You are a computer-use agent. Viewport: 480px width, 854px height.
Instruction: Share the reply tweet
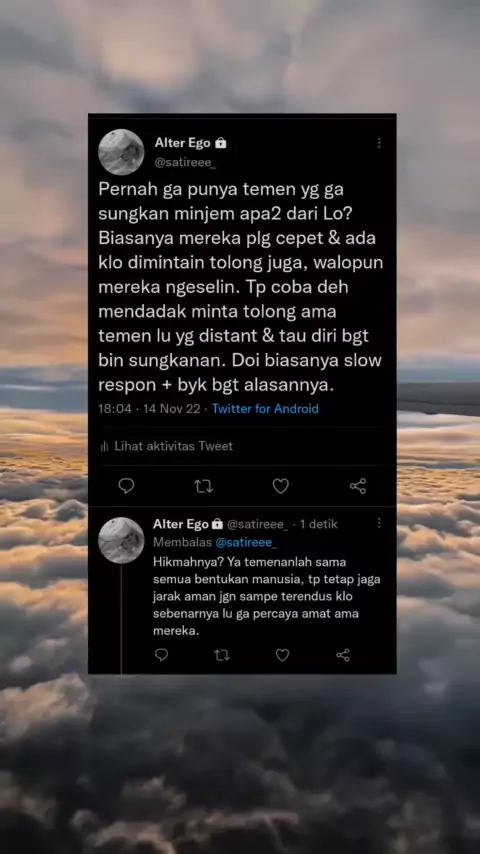[342, 655]
